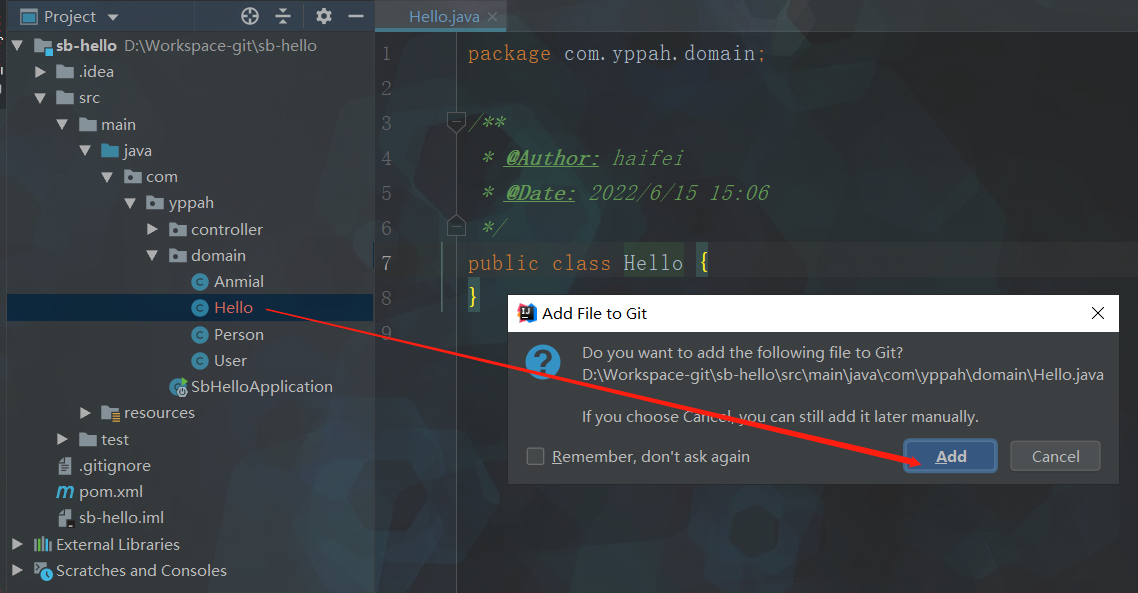Expand the .idea folder
The width and height of the screenshot is (1138, 593).
click(40, 72)
